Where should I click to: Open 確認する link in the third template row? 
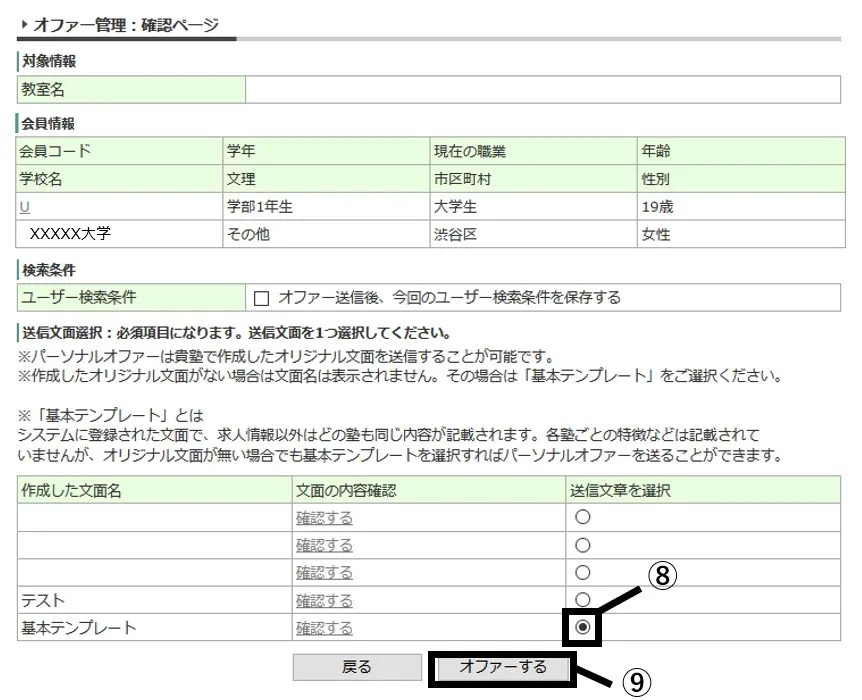(324, 573)
